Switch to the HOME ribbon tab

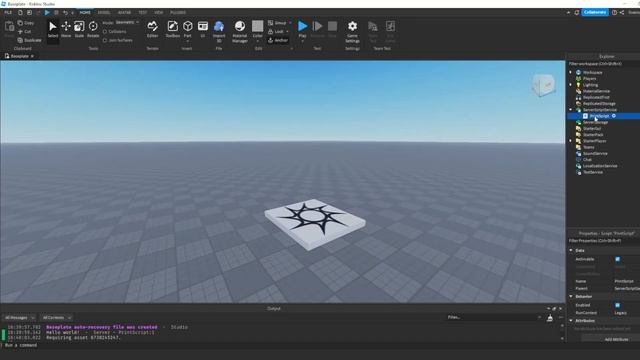pos(85,13)
